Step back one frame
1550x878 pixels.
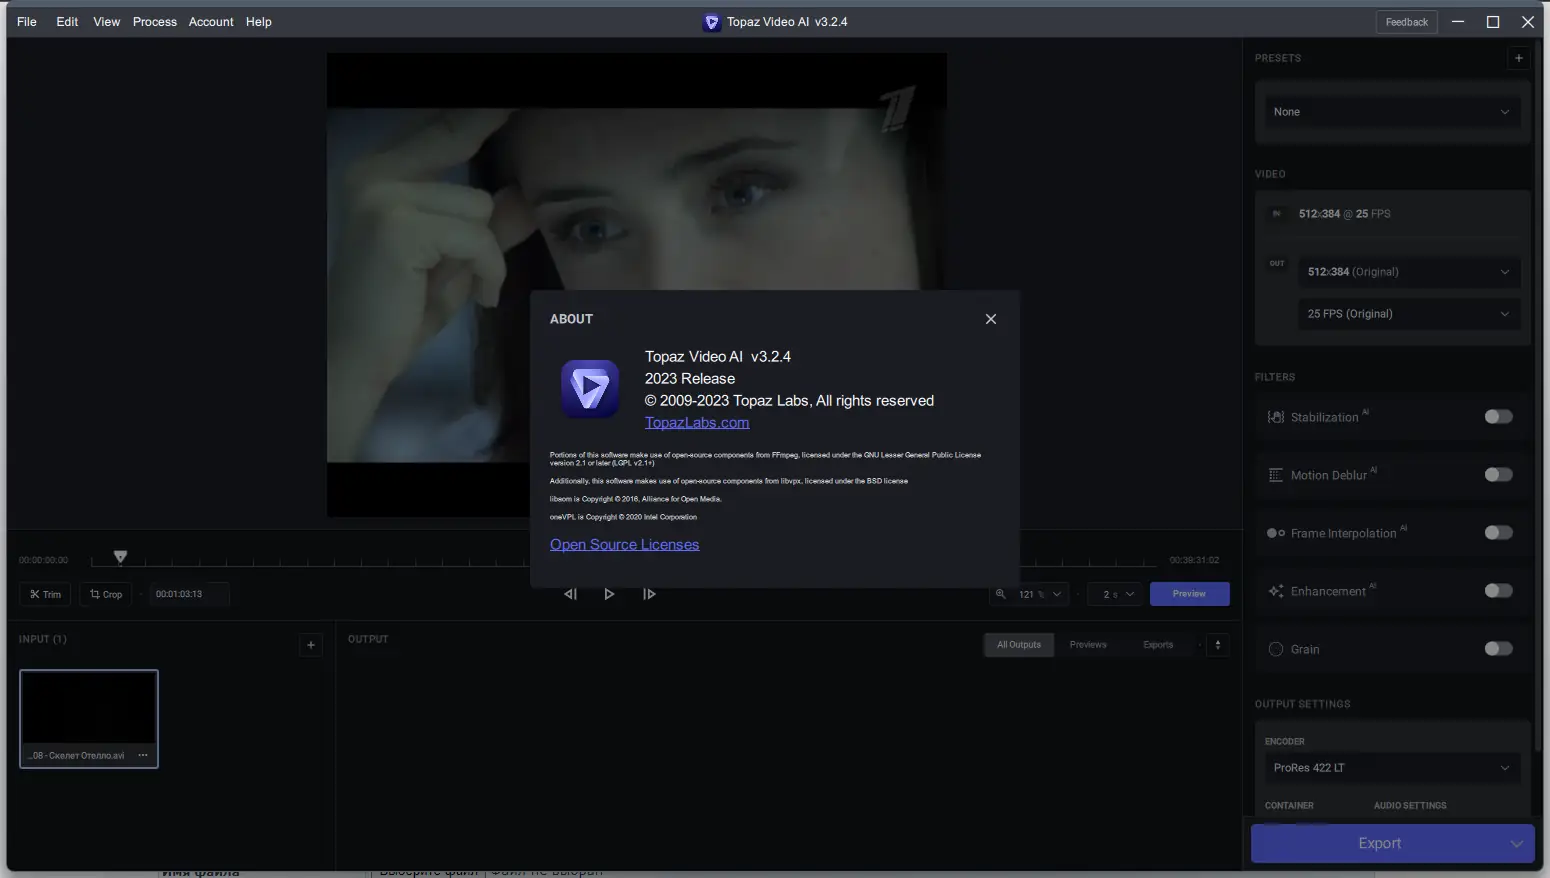pyautogui.click(x=570, y=594)
